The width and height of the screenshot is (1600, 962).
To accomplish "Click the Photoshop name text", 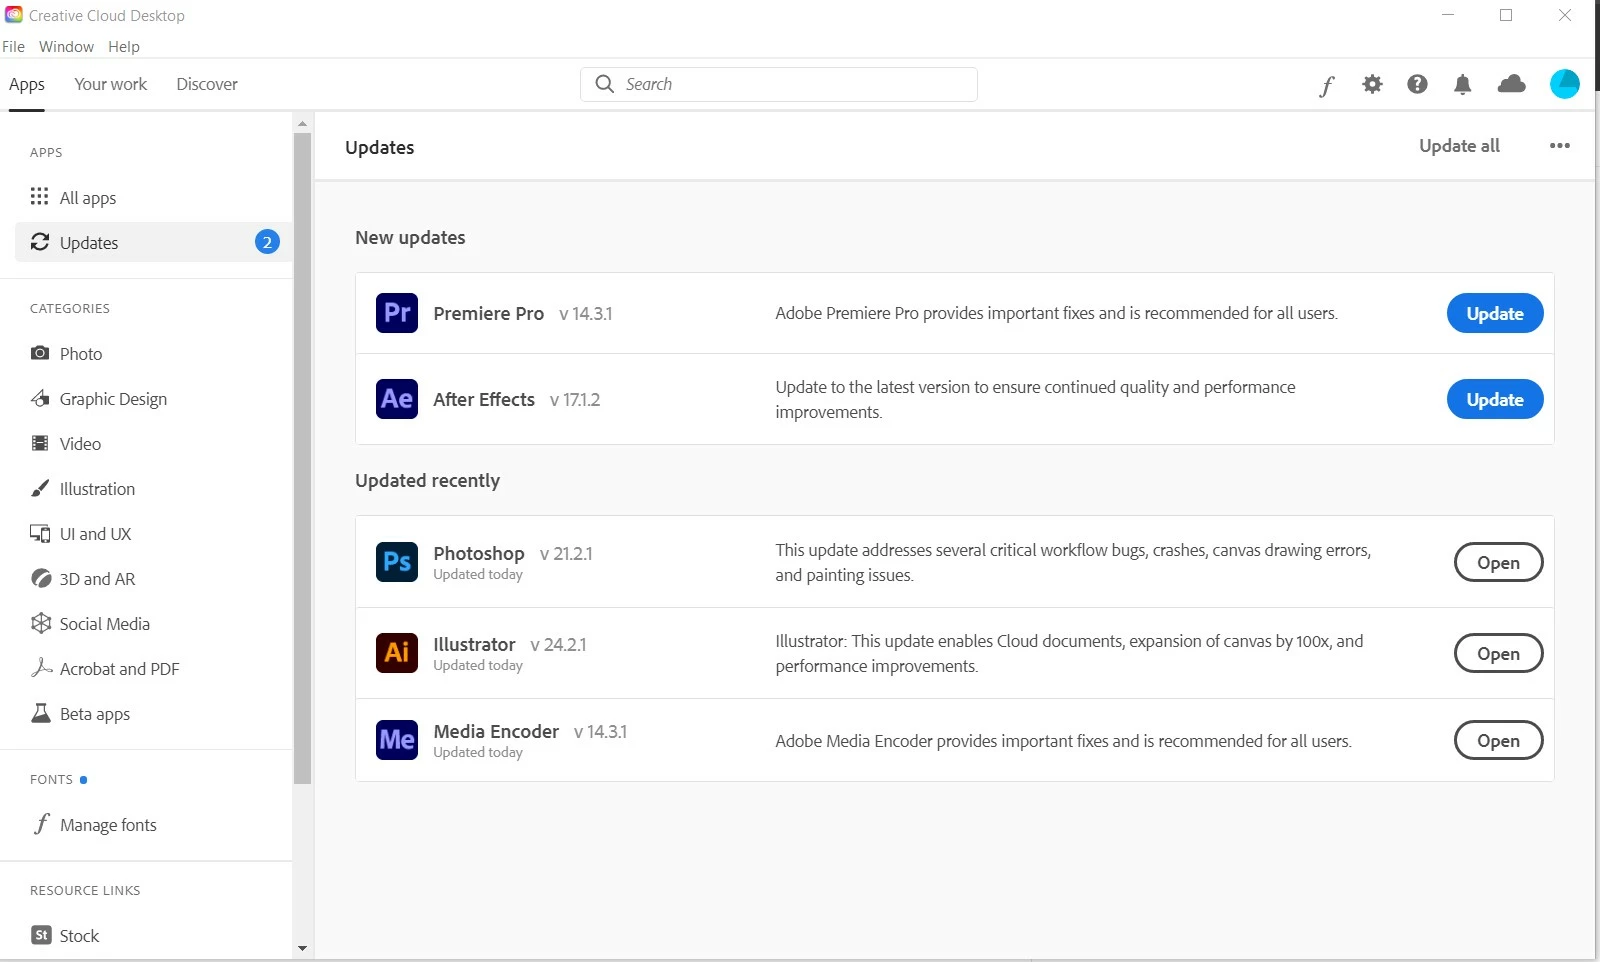I will (x=479, y=553).
